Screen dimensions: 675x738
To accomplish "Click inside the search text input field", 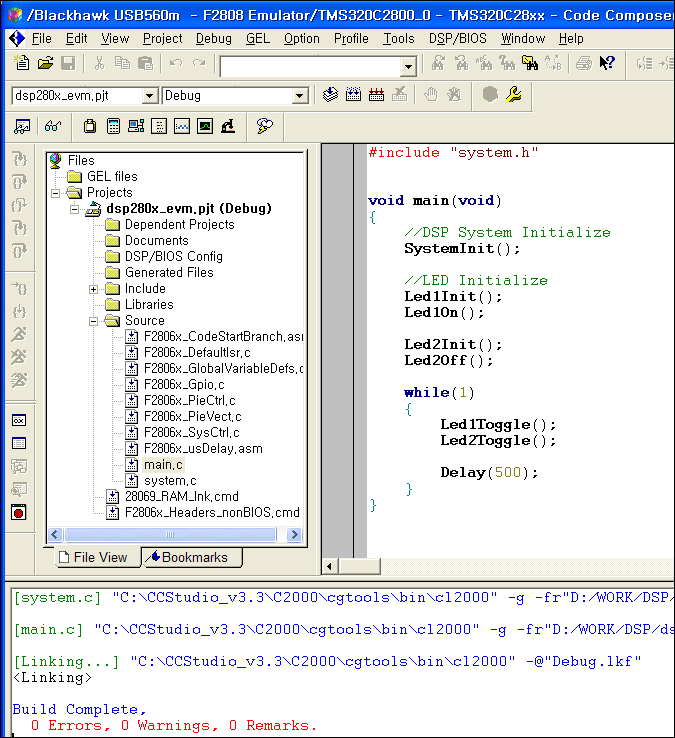I will click(x=311, y=66).
